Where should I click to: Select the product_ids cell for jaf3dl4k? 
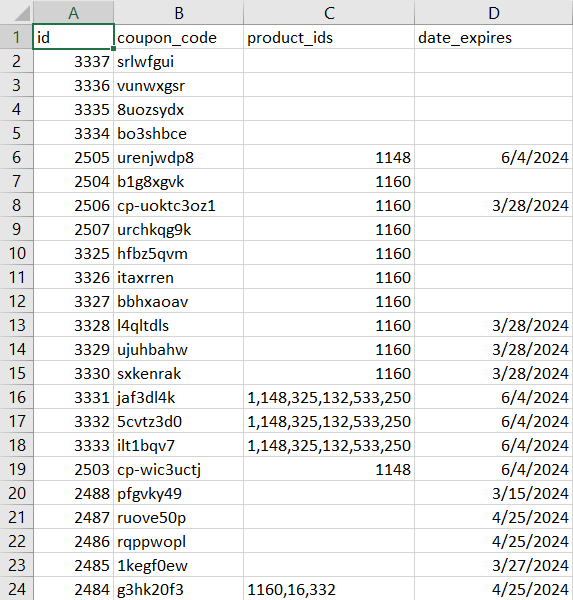[329, 397]
